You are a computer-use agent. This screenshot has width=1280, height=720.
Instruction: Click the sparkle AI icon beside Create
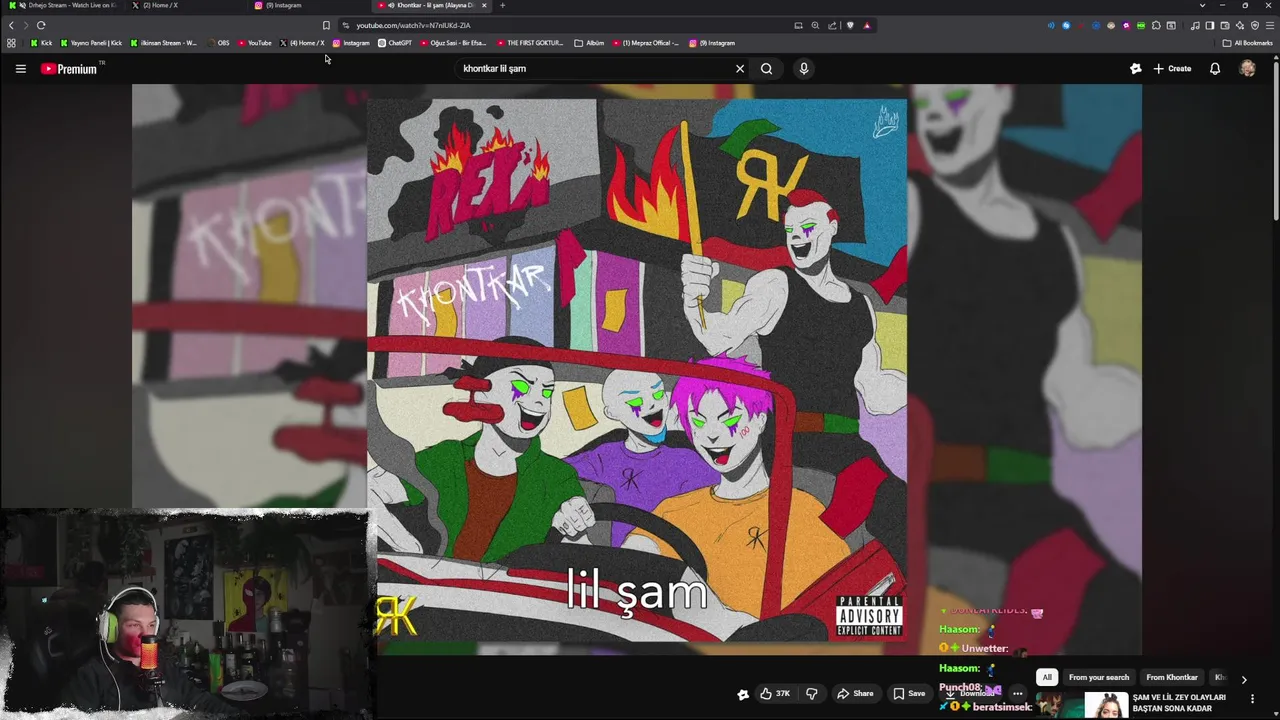[x=1135, y=69]
